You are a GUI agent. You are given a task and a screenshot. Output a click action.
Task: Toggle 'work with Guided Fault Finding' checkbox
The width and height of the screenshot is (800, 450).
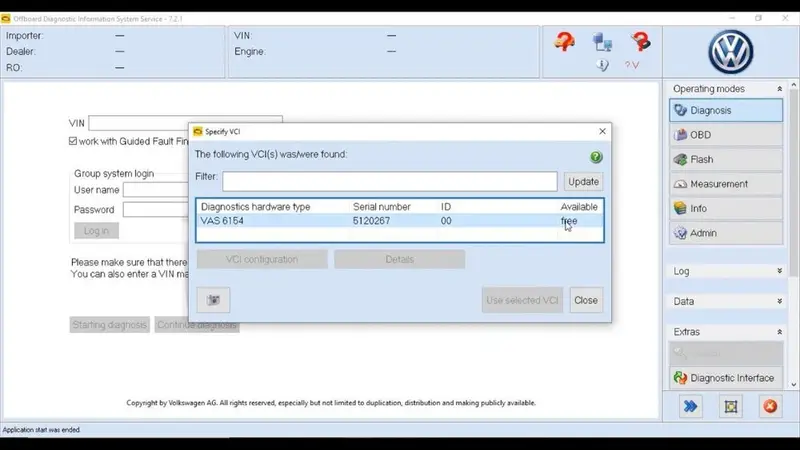(73, 141)
